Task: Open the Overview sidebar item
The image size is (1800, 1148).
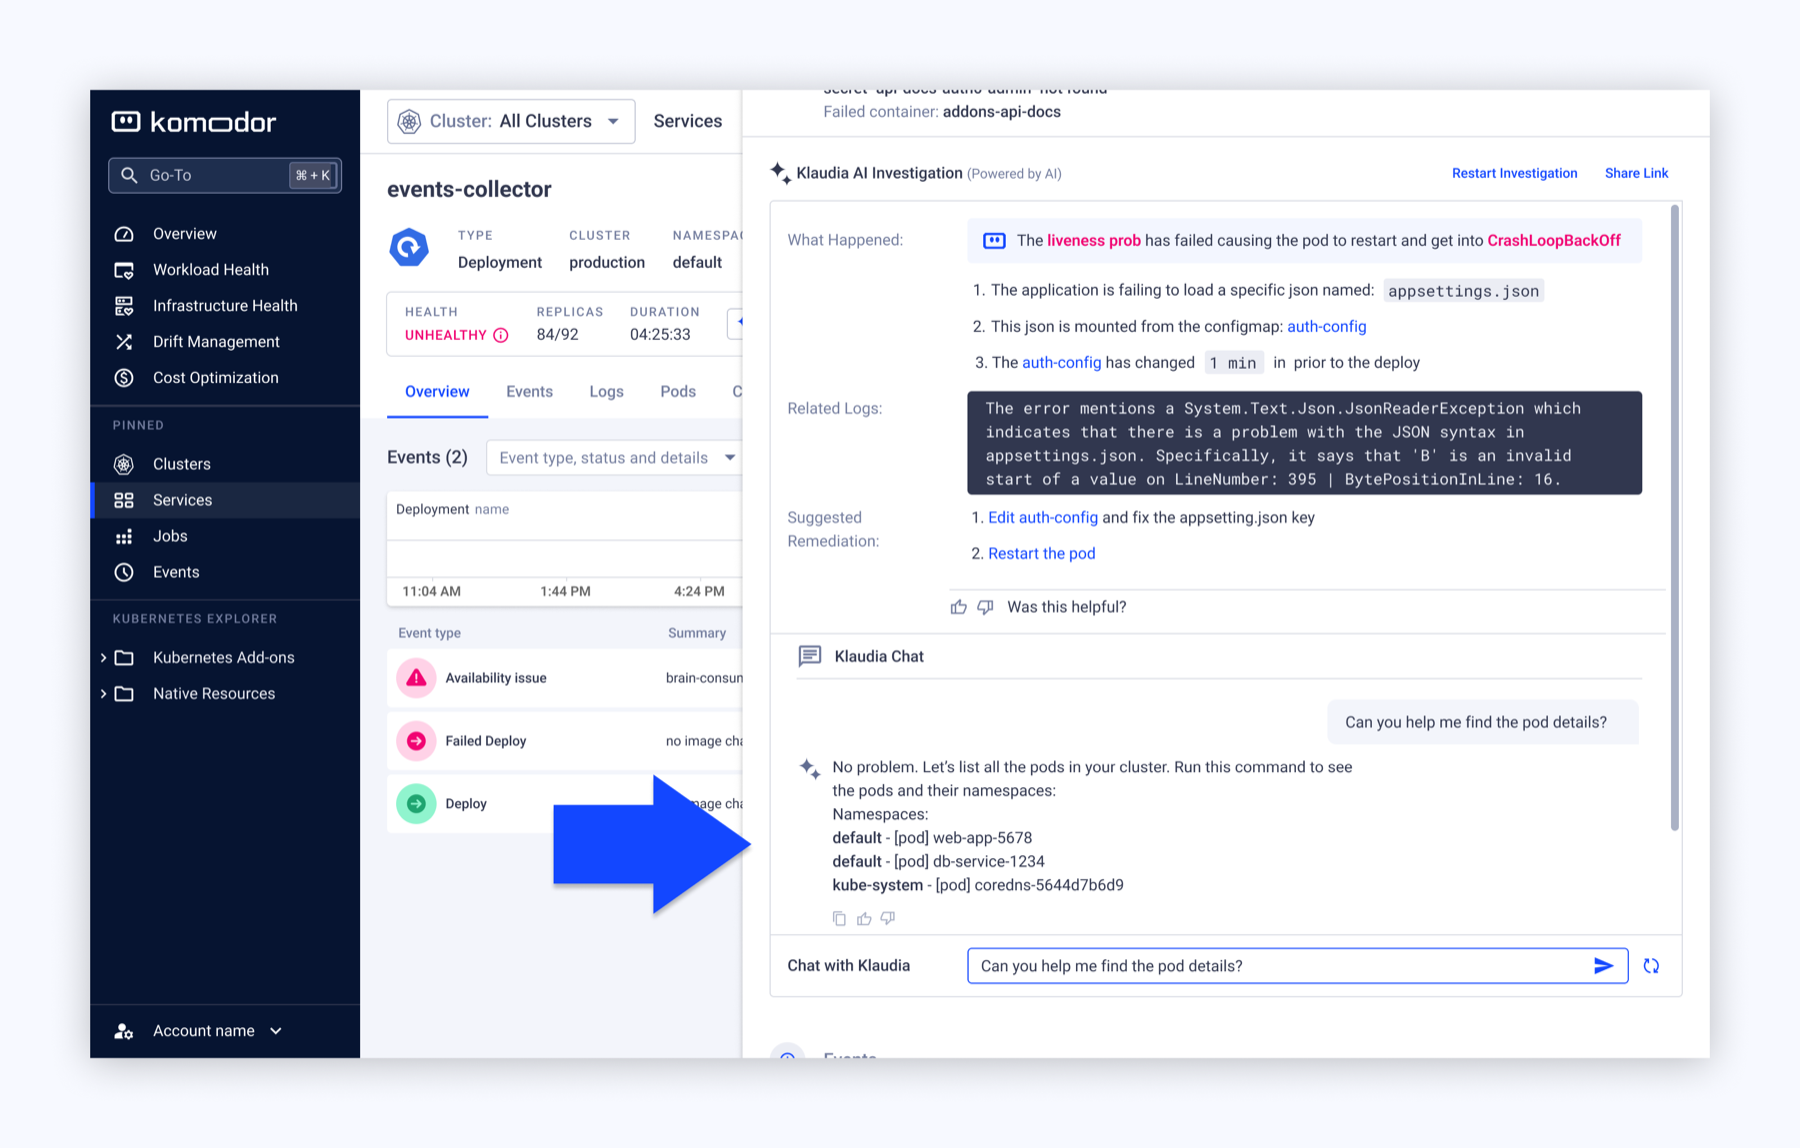Action: (184, 233)
